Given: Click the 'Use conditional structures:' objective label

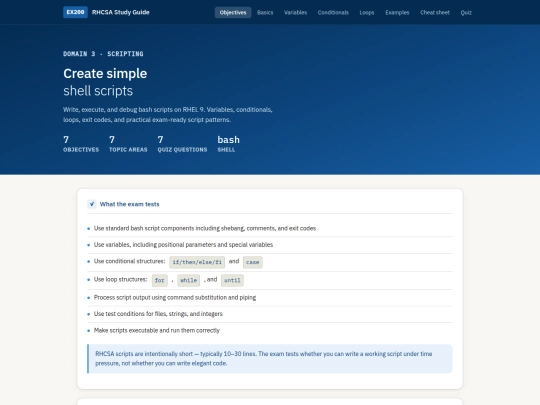Looking at the screenshot, I should [129, 261].
